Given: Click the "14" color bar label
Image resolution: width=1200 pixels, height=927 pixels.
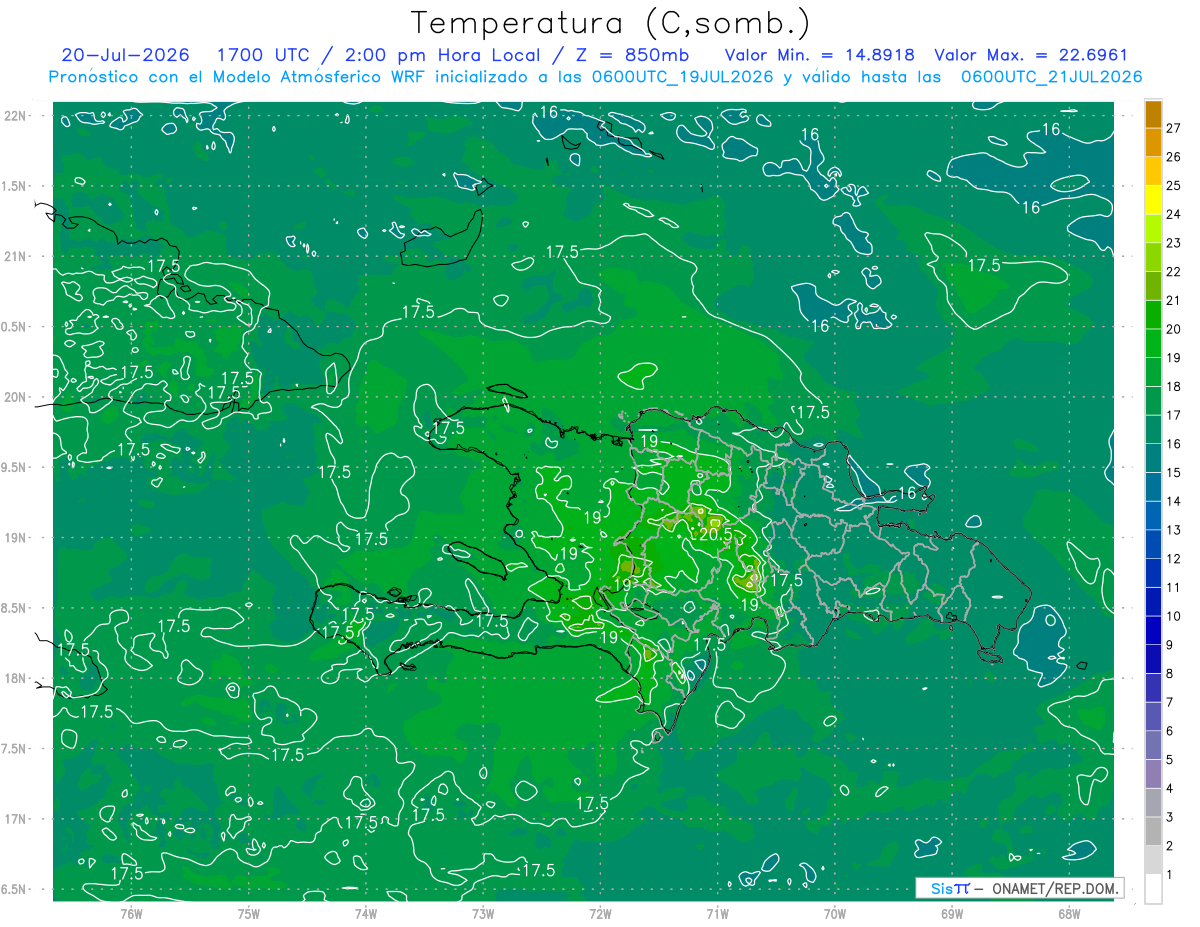Looking at the screenshot, I should 1174,501.
